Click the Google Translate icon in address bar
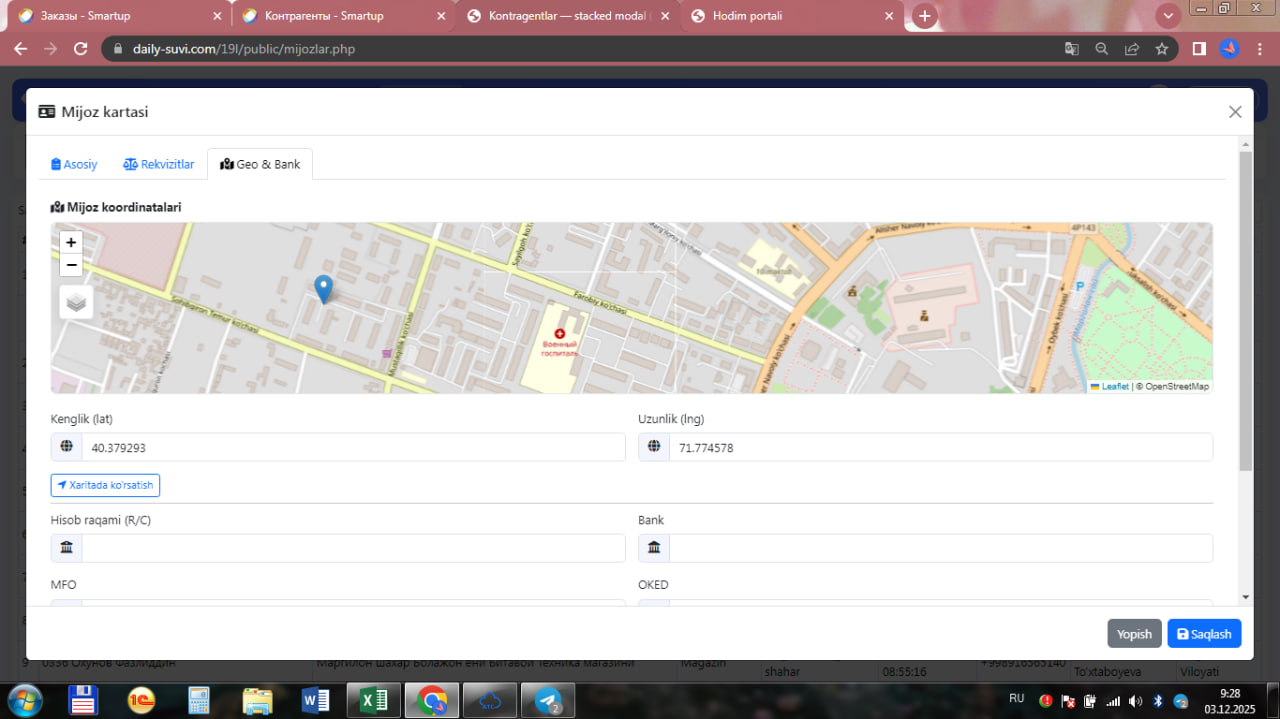Viewport: 1280px width, 719px height. 1071,48
